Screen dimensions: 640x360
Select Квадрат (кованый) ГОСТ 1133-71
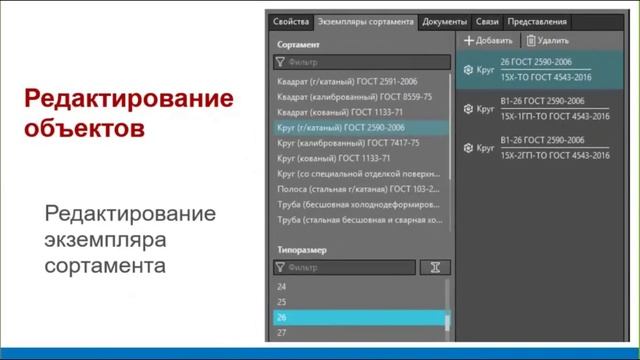tap(361, 112)
